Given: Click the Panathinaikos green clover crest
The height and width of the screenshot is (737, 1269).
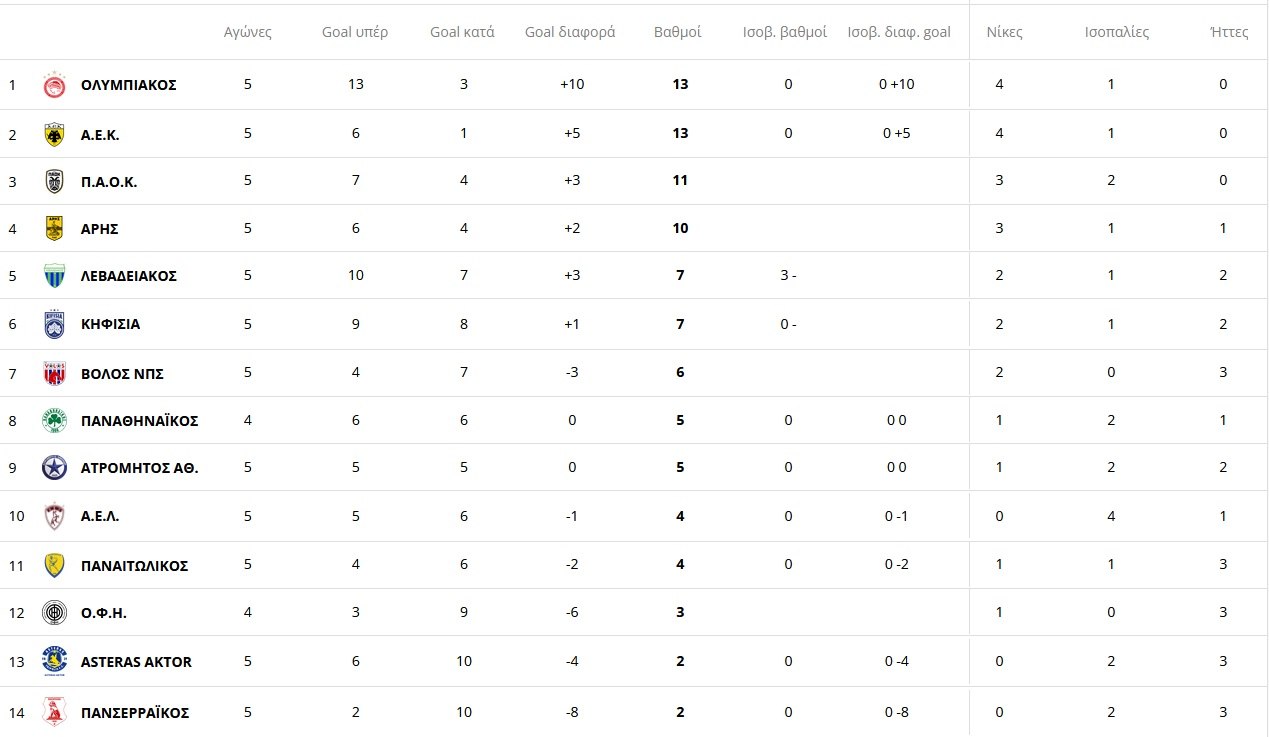Looking at the screenshot, I should (x=54, y=421).
